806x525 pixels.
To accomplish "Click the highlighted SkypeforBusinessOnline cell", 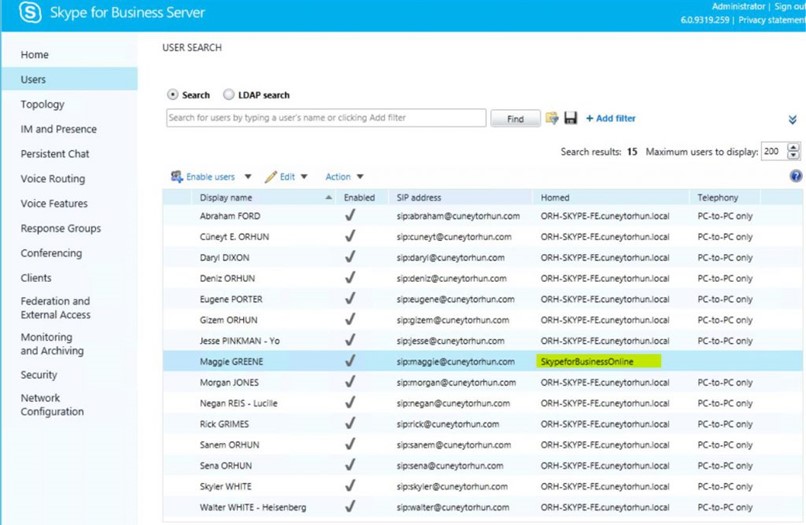I will [598, 361].
